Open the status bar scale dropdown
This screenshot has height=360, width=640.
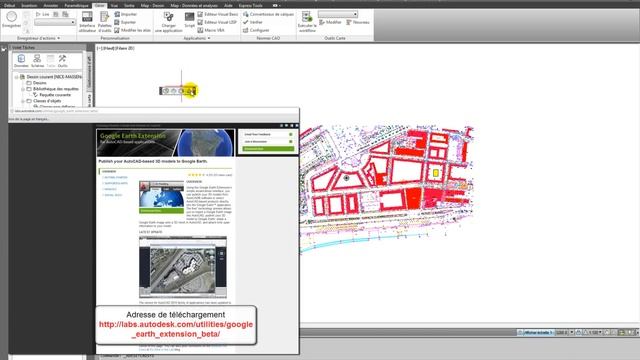click(572, 333)
